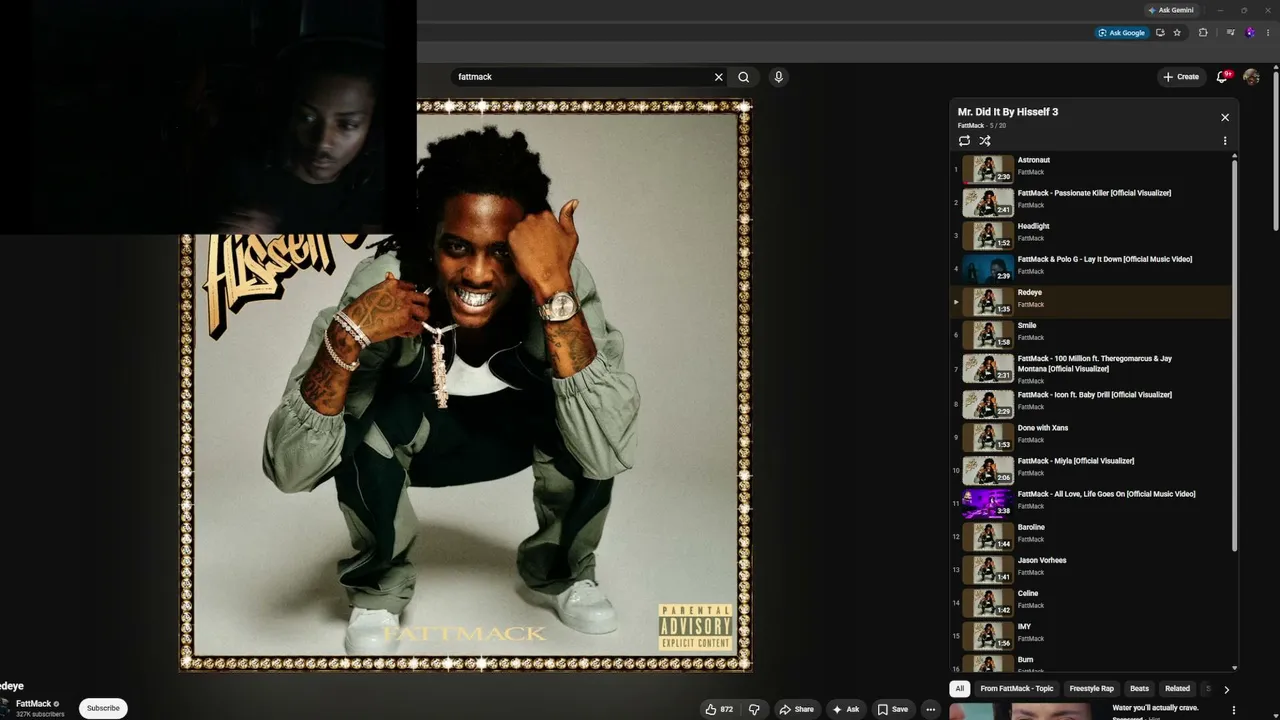Play Smile from the playlist
1280x720 pixels.
point(1091,335)
